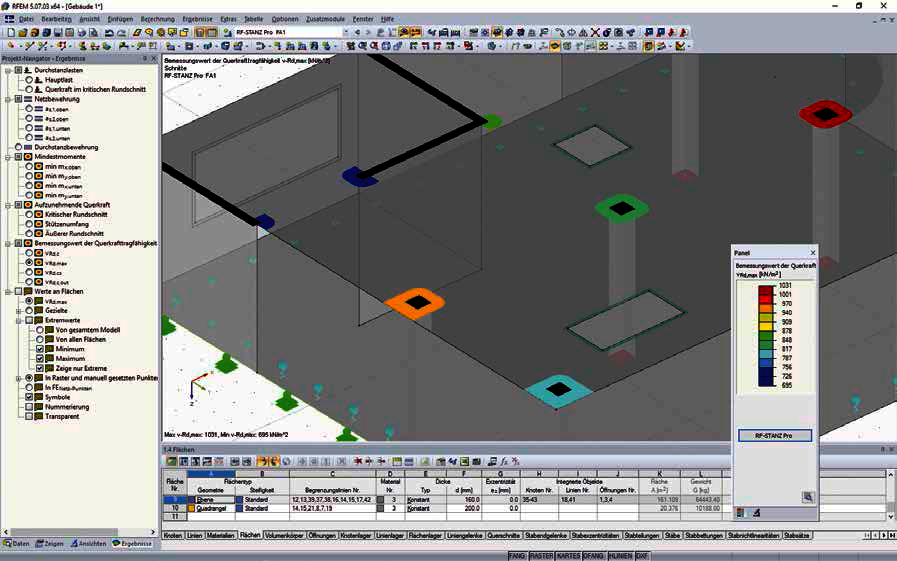897x561 pixels.
Task: Collapse the Werte an Flächen tree node
Action: click(x=9, y=291)
